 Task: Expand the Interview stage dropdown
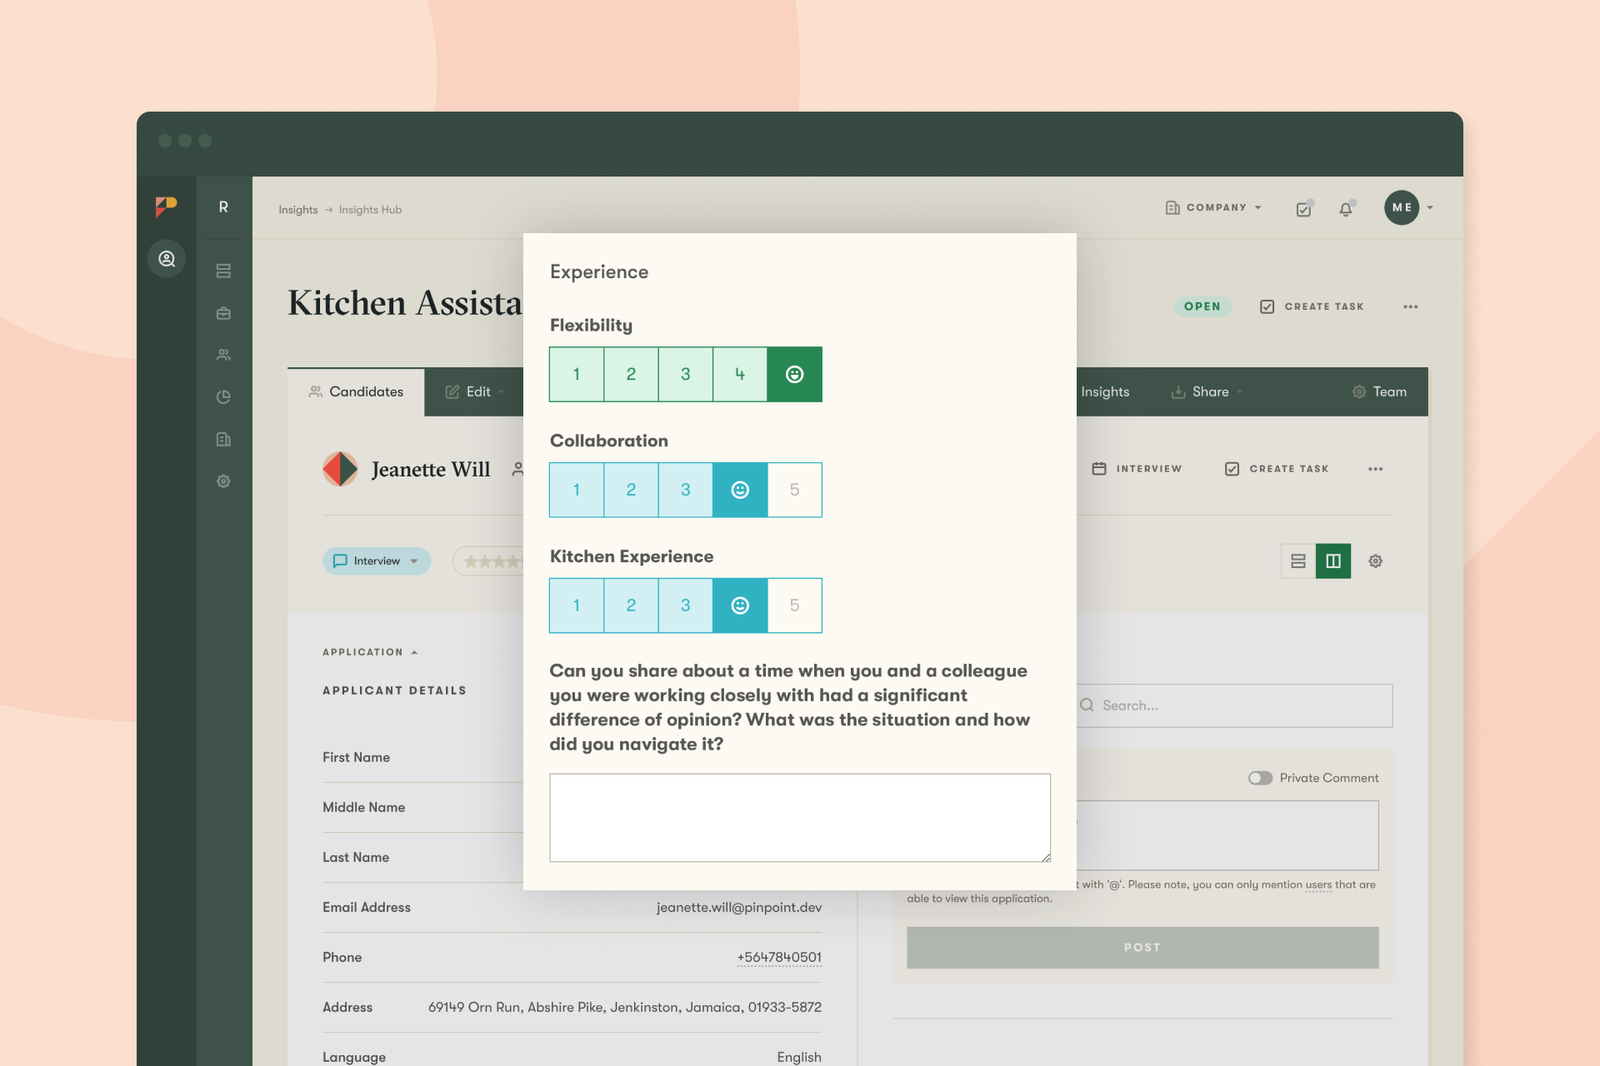[x=377, y=561]
